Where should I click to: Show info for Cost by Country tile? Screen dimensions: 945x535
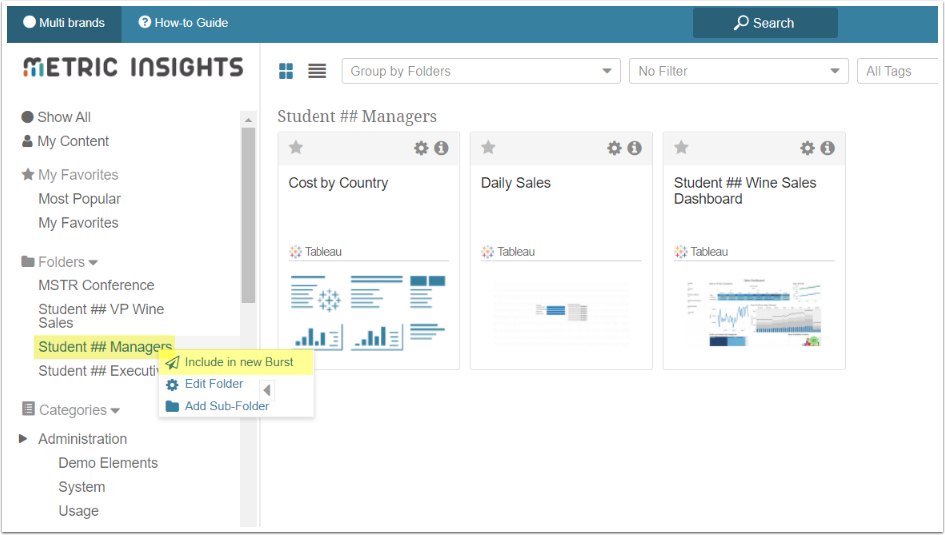tap(441, 148)
